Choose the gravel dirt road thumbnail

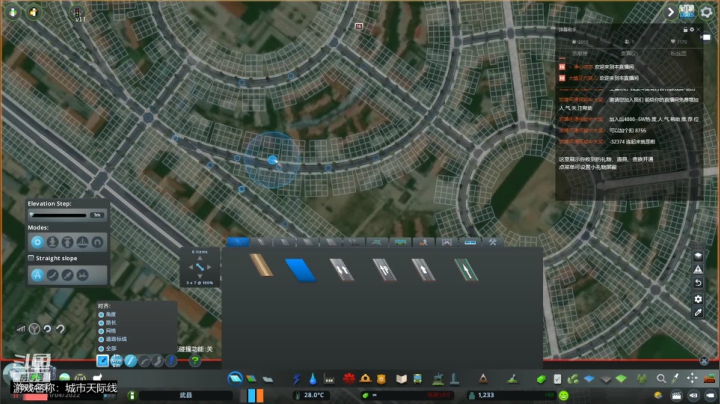[x=261, y=265]
